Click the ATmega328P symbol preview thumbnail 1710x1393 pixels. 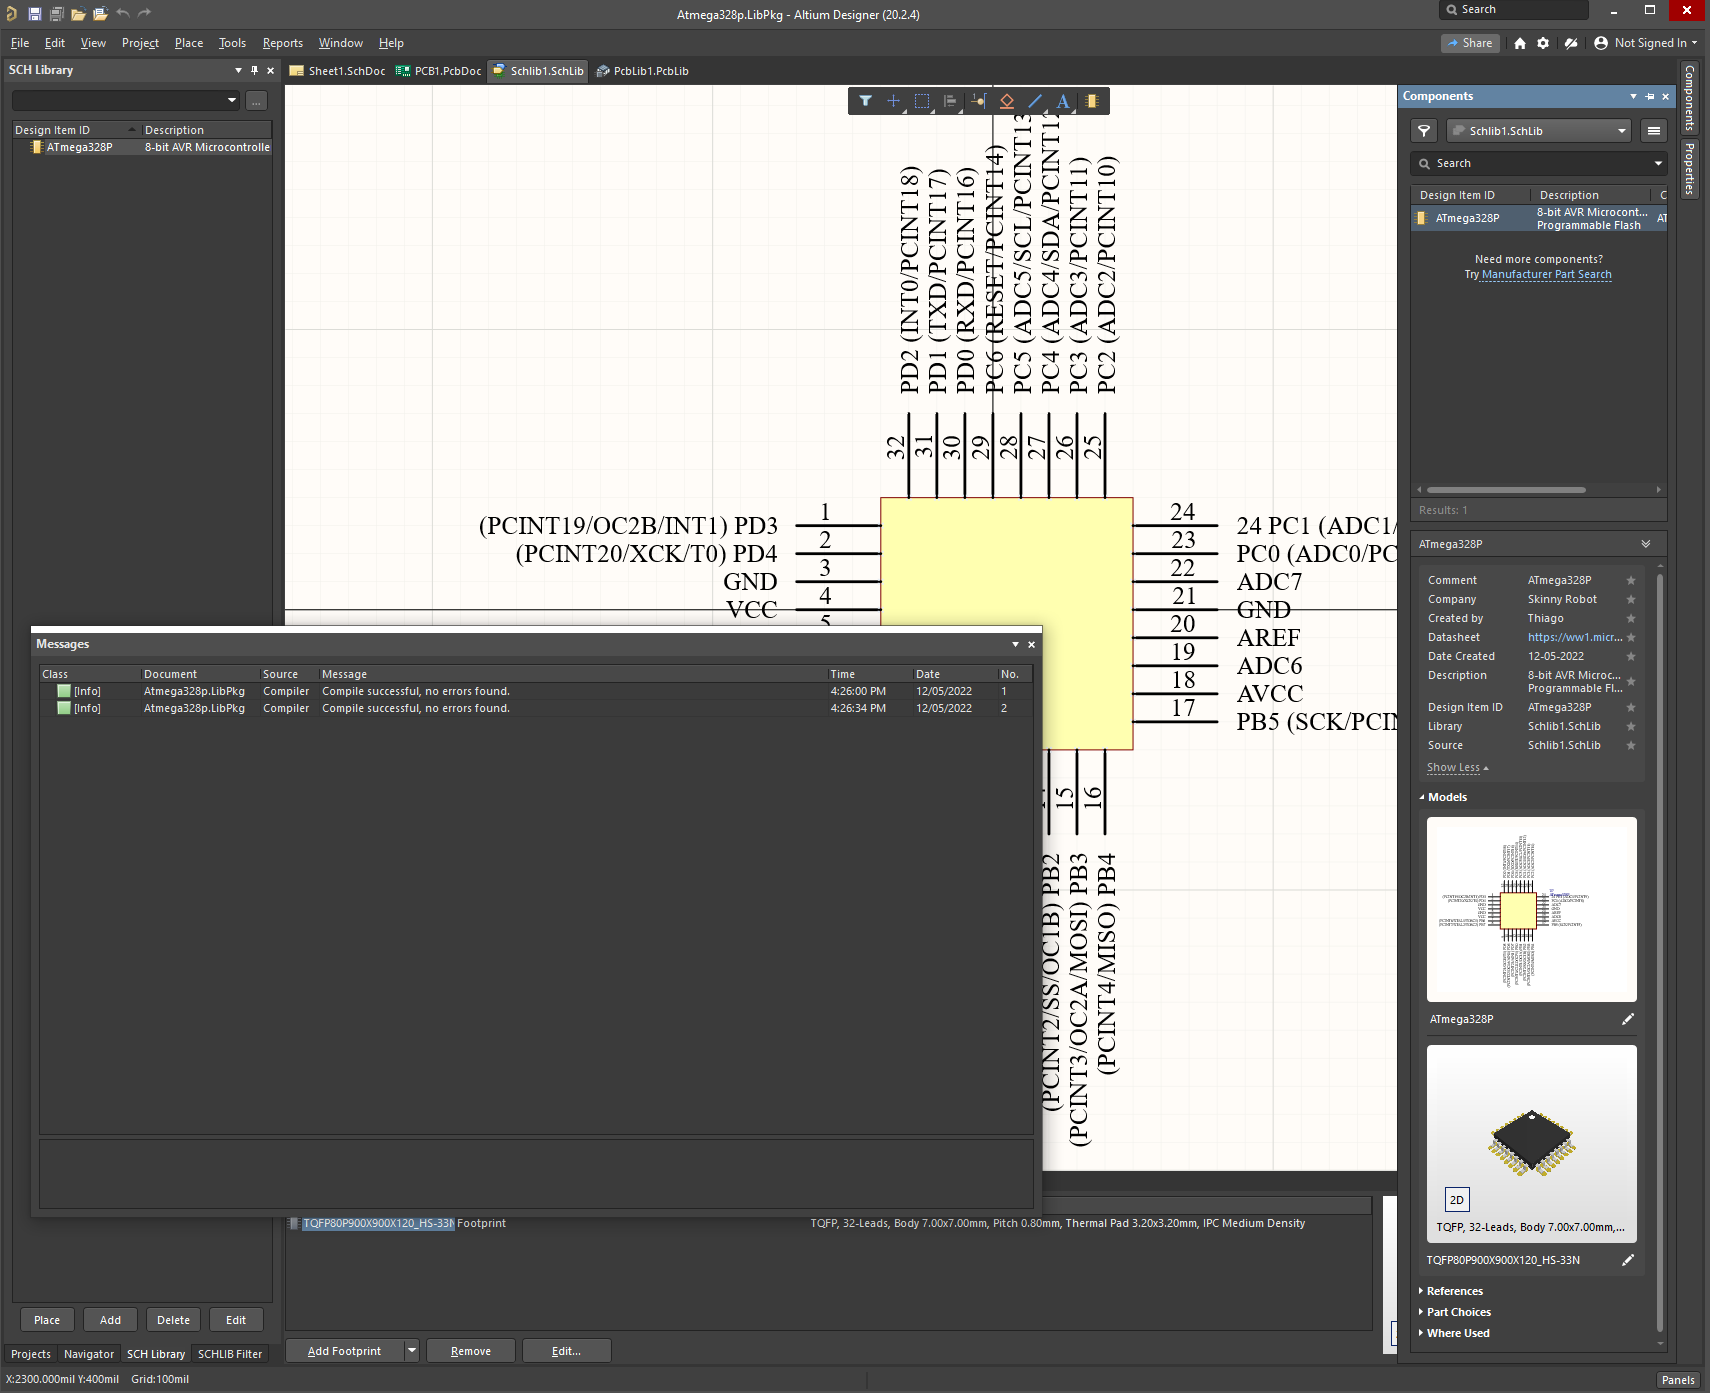click(1531, 909)
